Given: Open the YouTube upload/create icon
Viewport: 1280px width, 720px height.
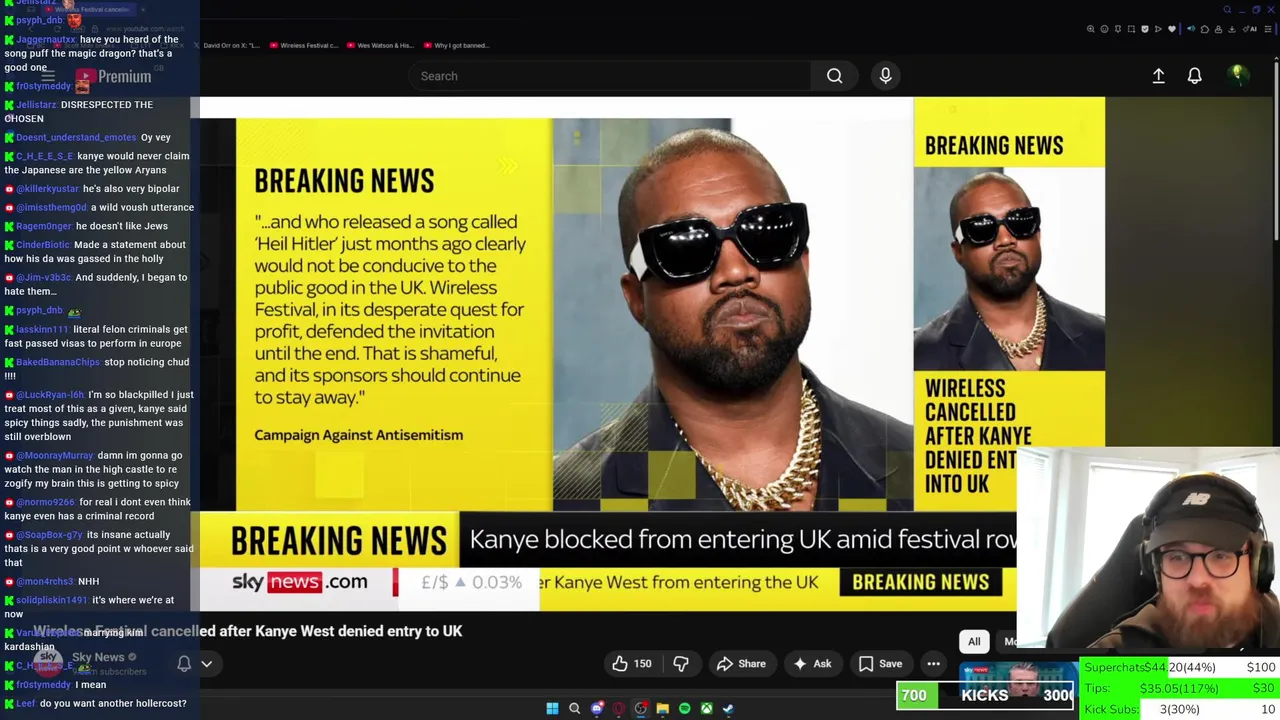Looking at the screenshot, I should coord(1158,76).
